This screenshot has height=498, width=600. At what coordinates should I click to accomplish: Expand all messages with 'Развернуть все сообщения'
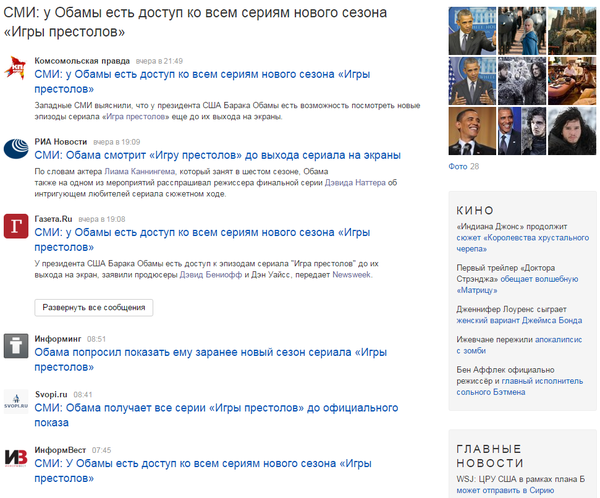(94, 306)
